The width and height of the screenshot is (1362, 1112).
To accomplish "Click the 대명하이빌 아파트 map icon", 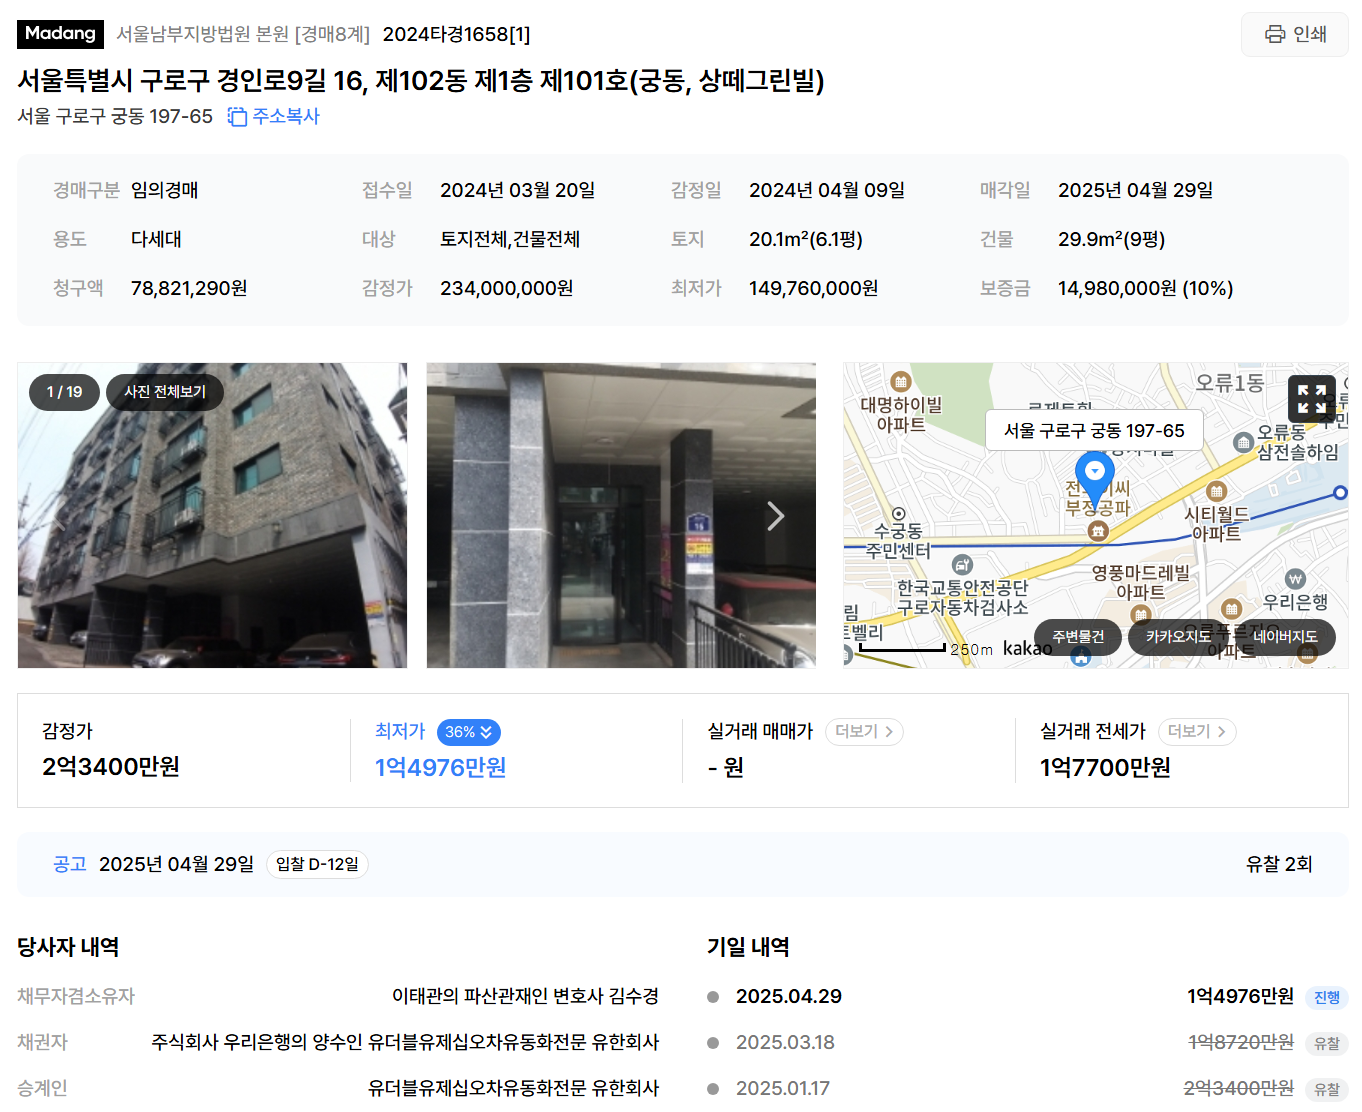I will [900, 381].
